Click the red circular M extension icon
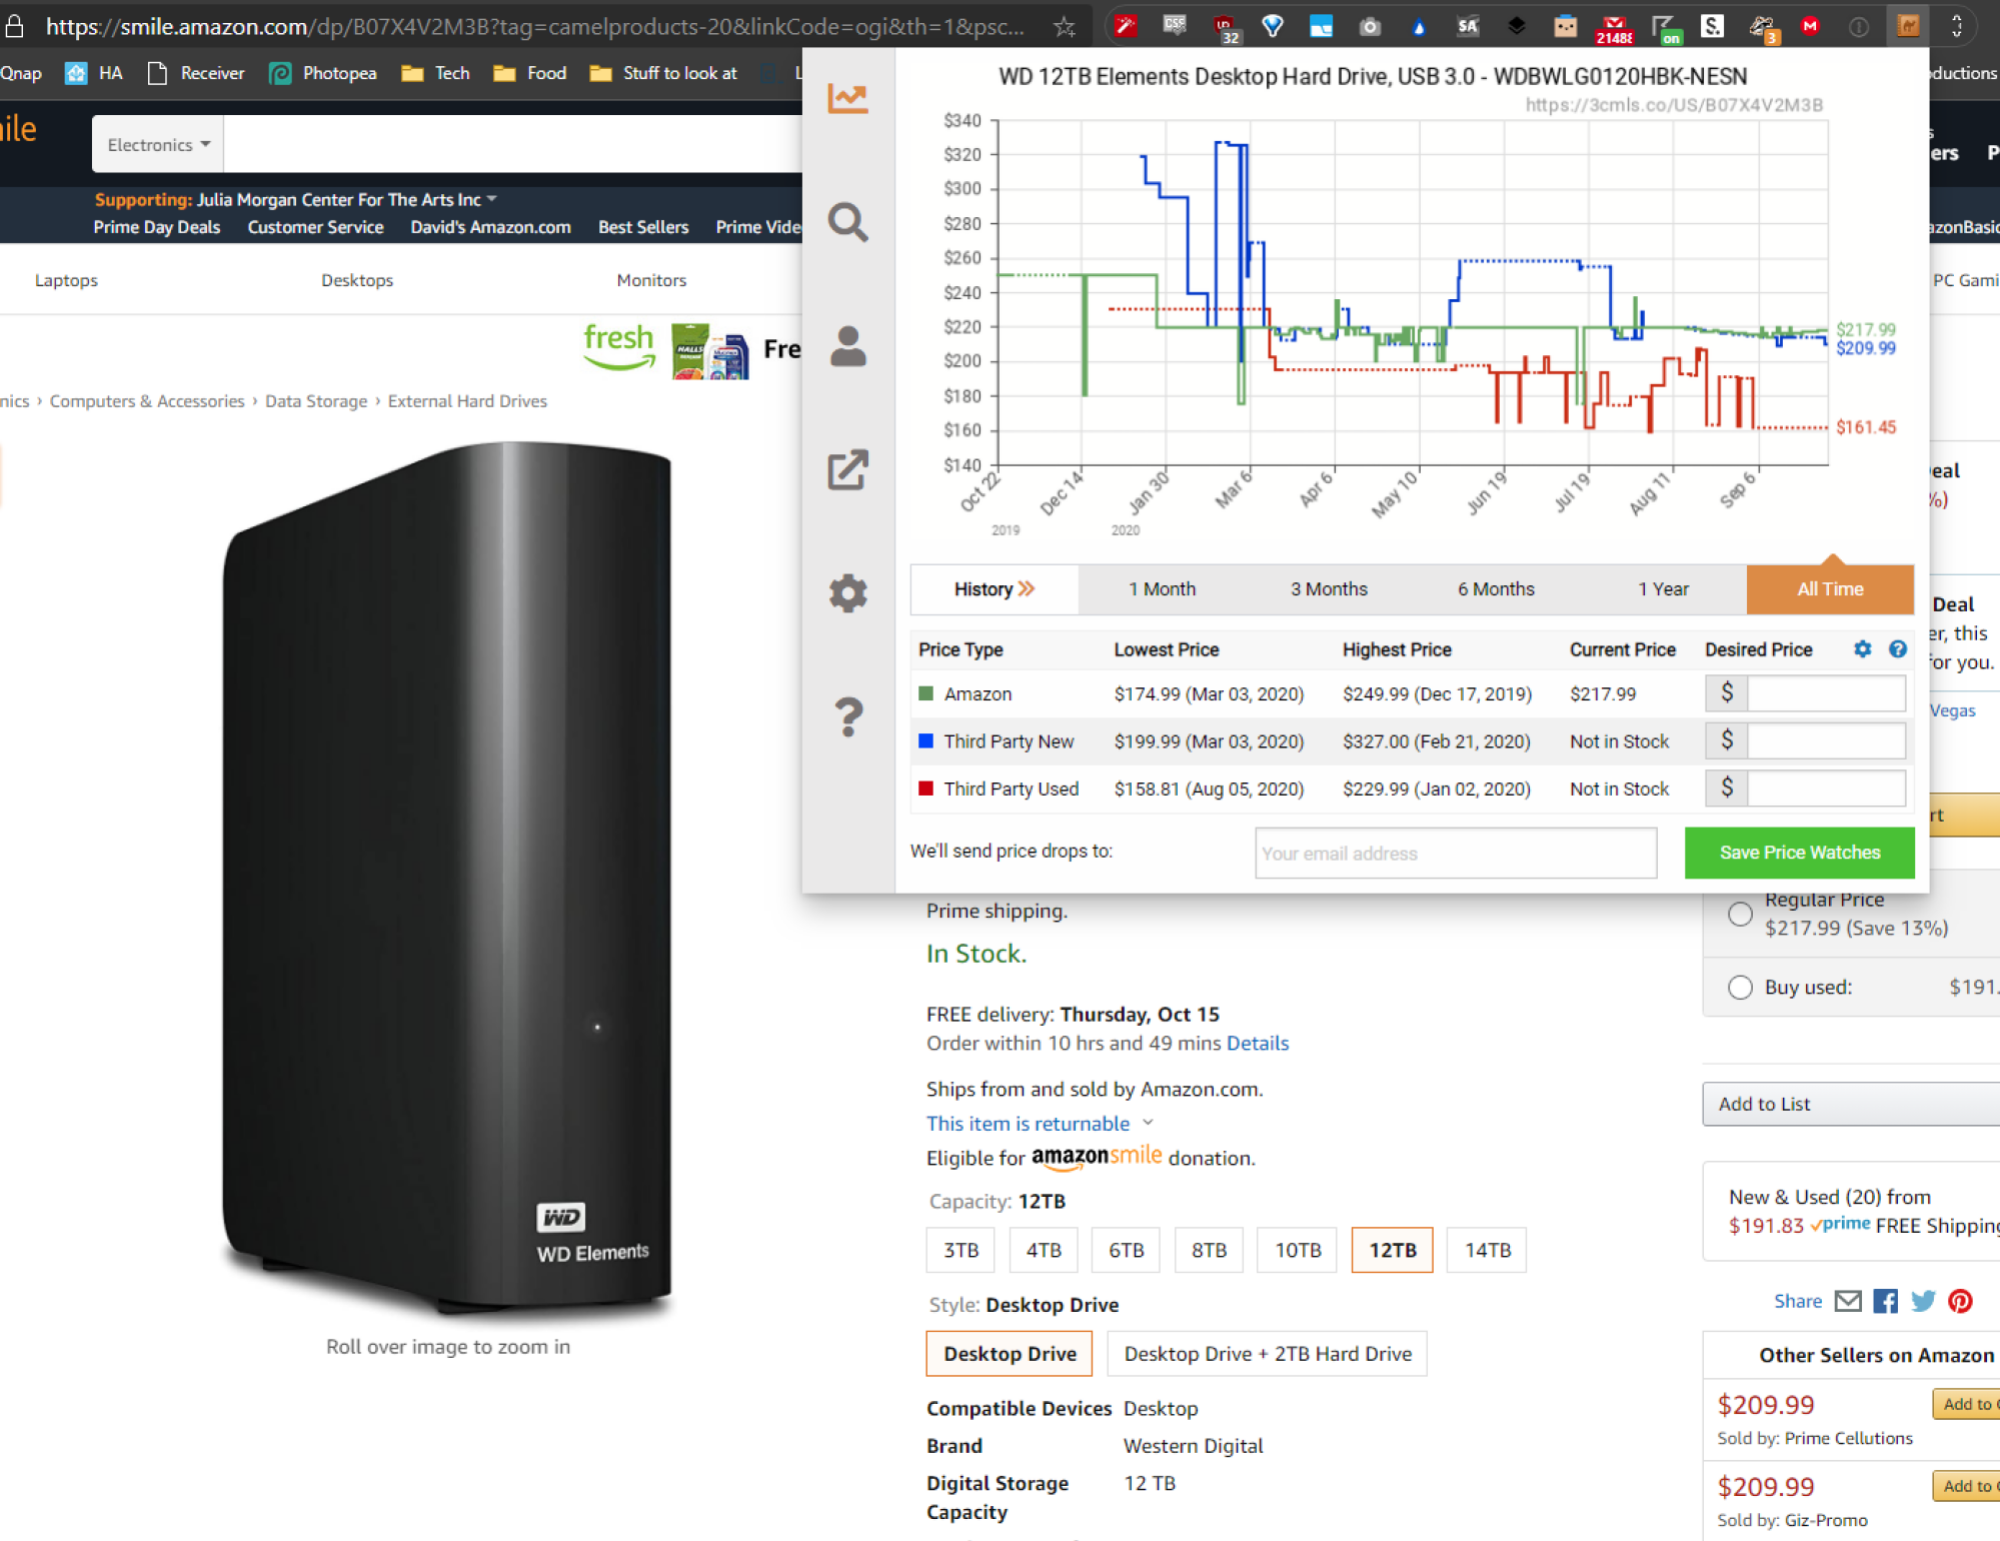2000x1541 pixels. 1810,27
